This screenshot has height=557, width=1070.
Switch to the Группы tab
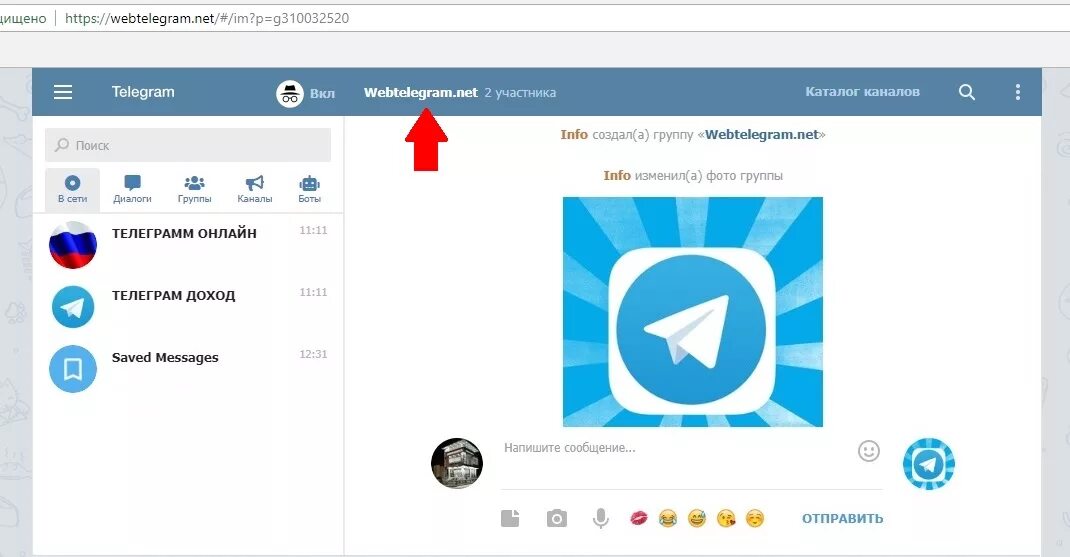pyautogui.click(x=194, y=189)
